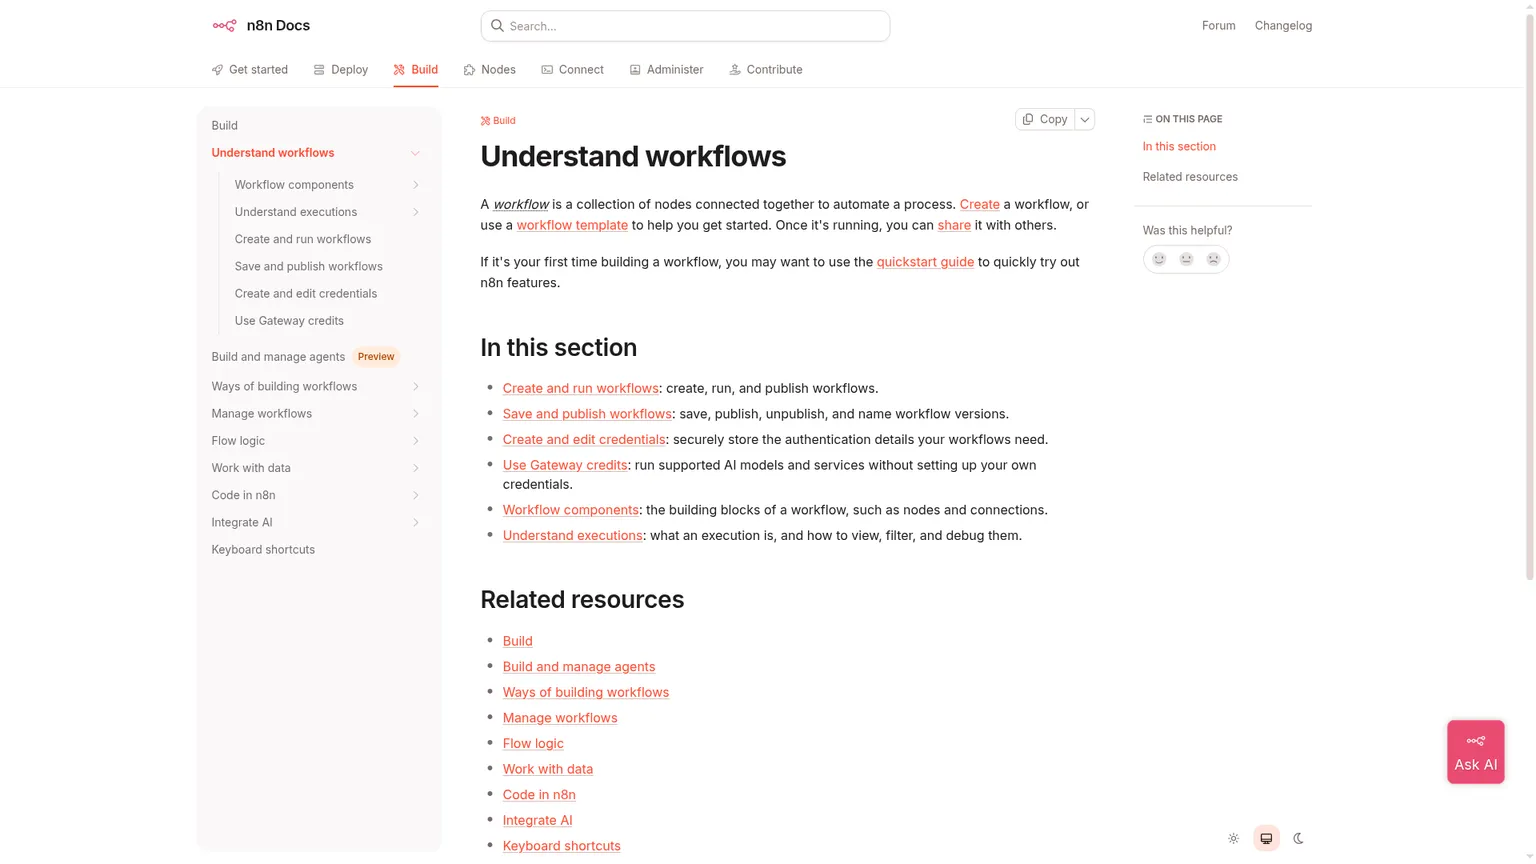Click the magnifier icon in the search bar

coord(497,26)
